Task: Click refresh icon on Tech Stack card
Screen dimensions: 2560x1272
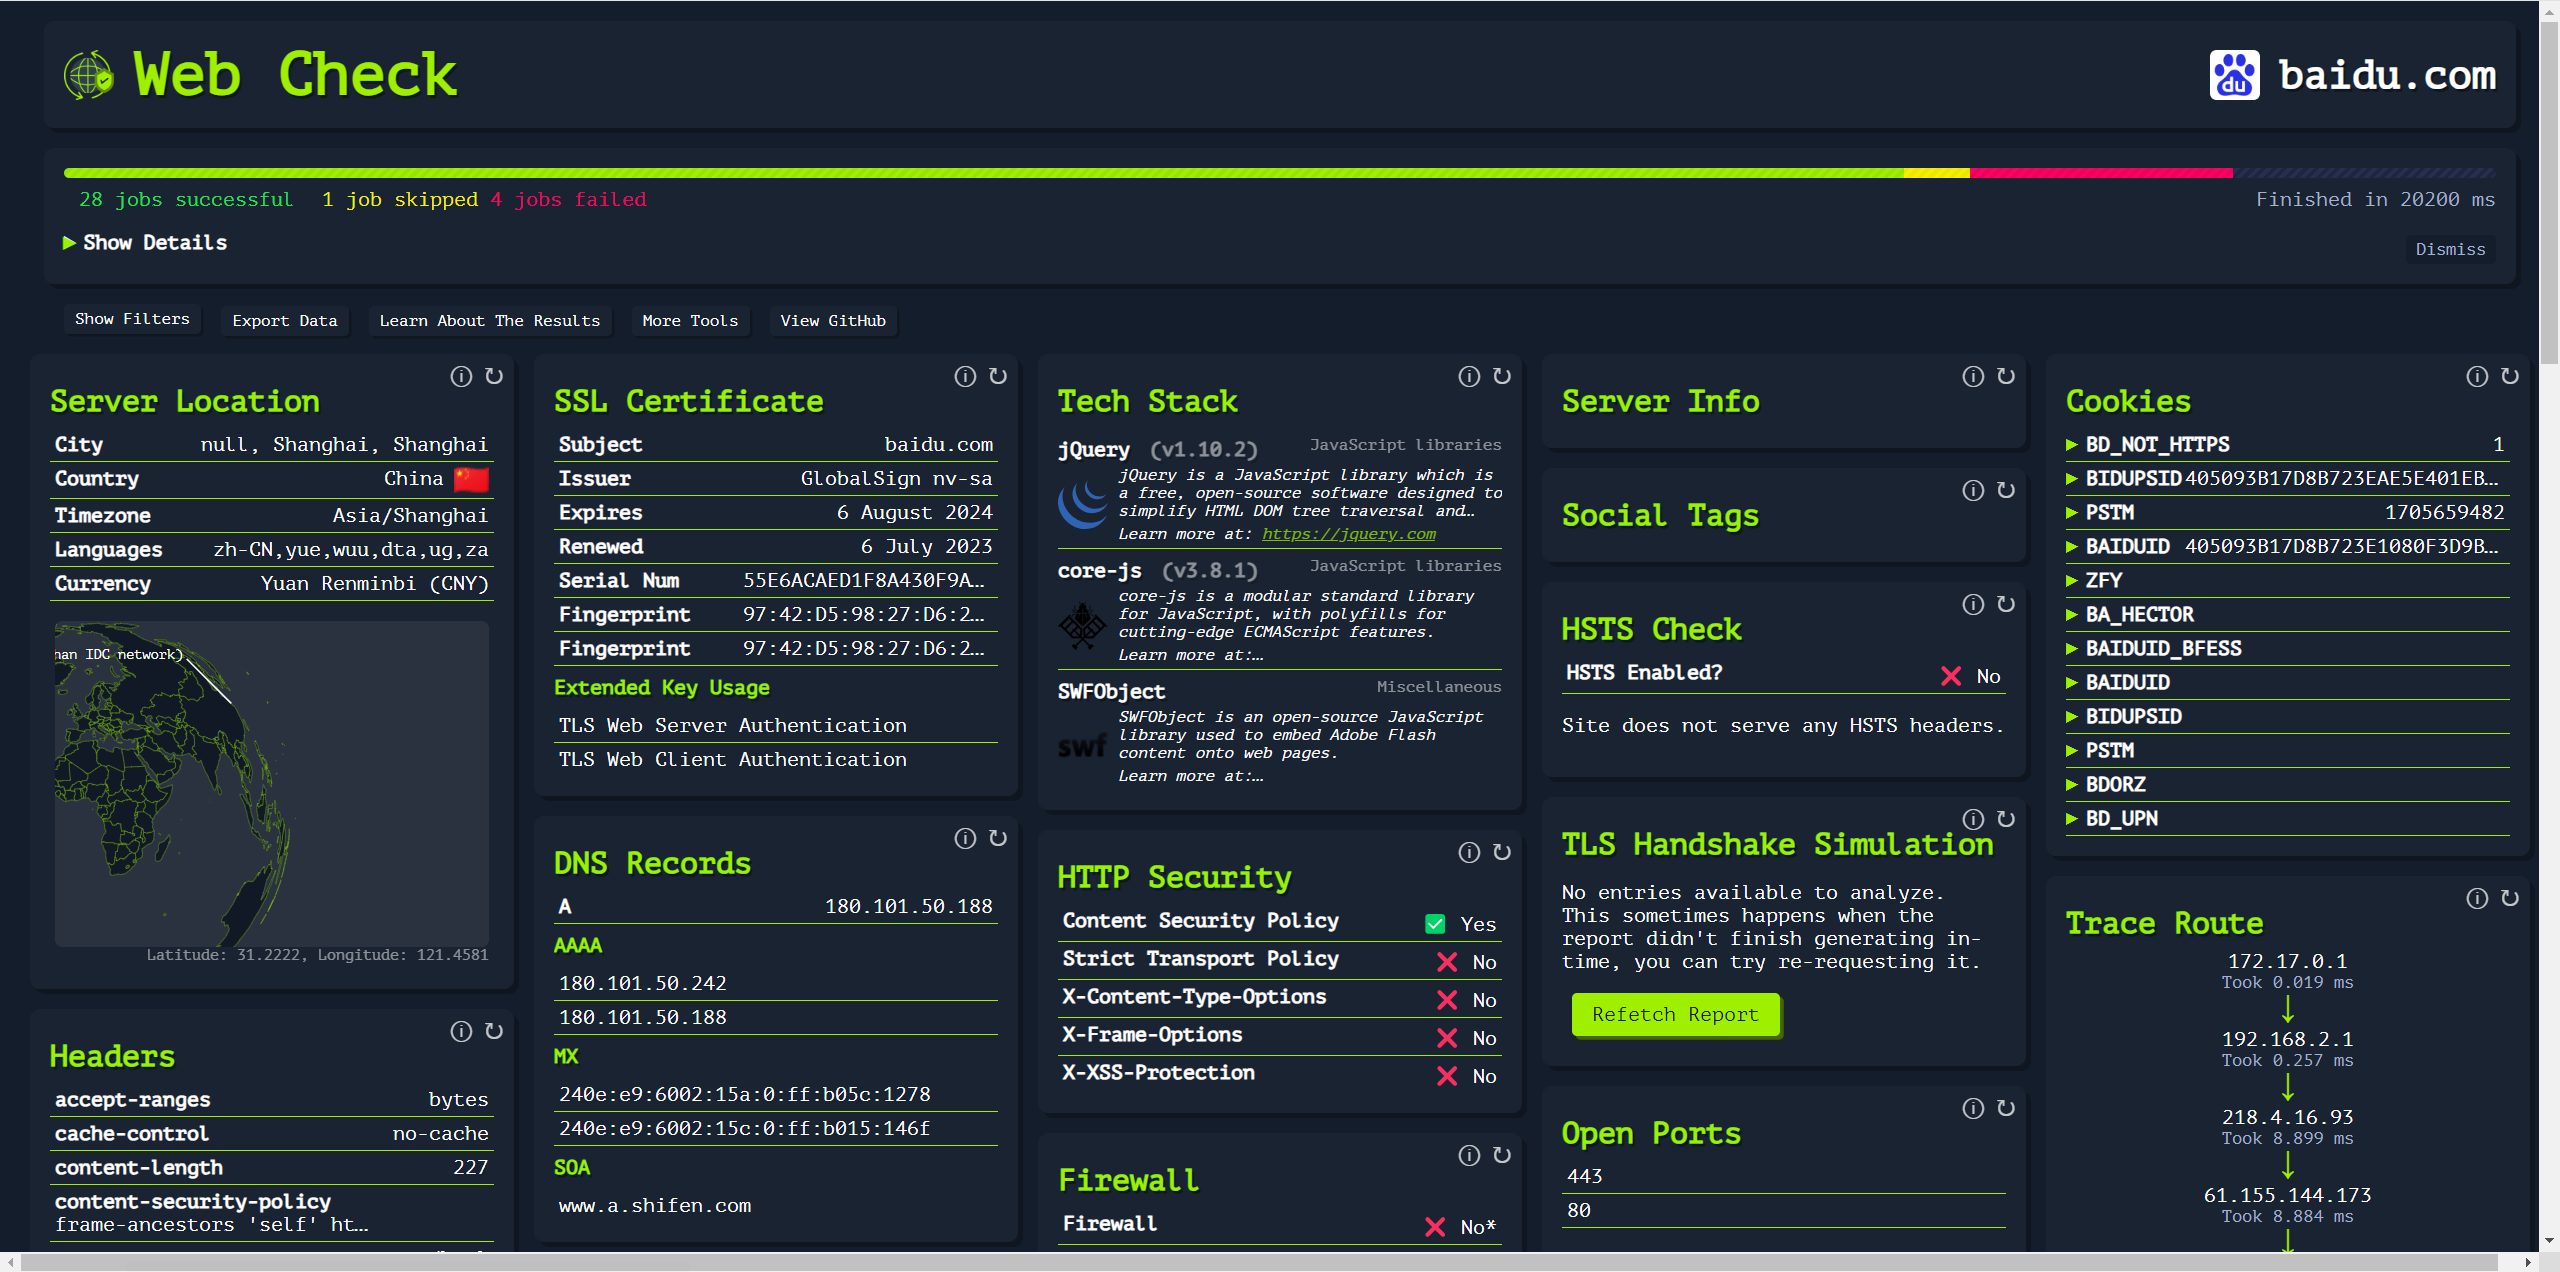Action: [1502, 376]
